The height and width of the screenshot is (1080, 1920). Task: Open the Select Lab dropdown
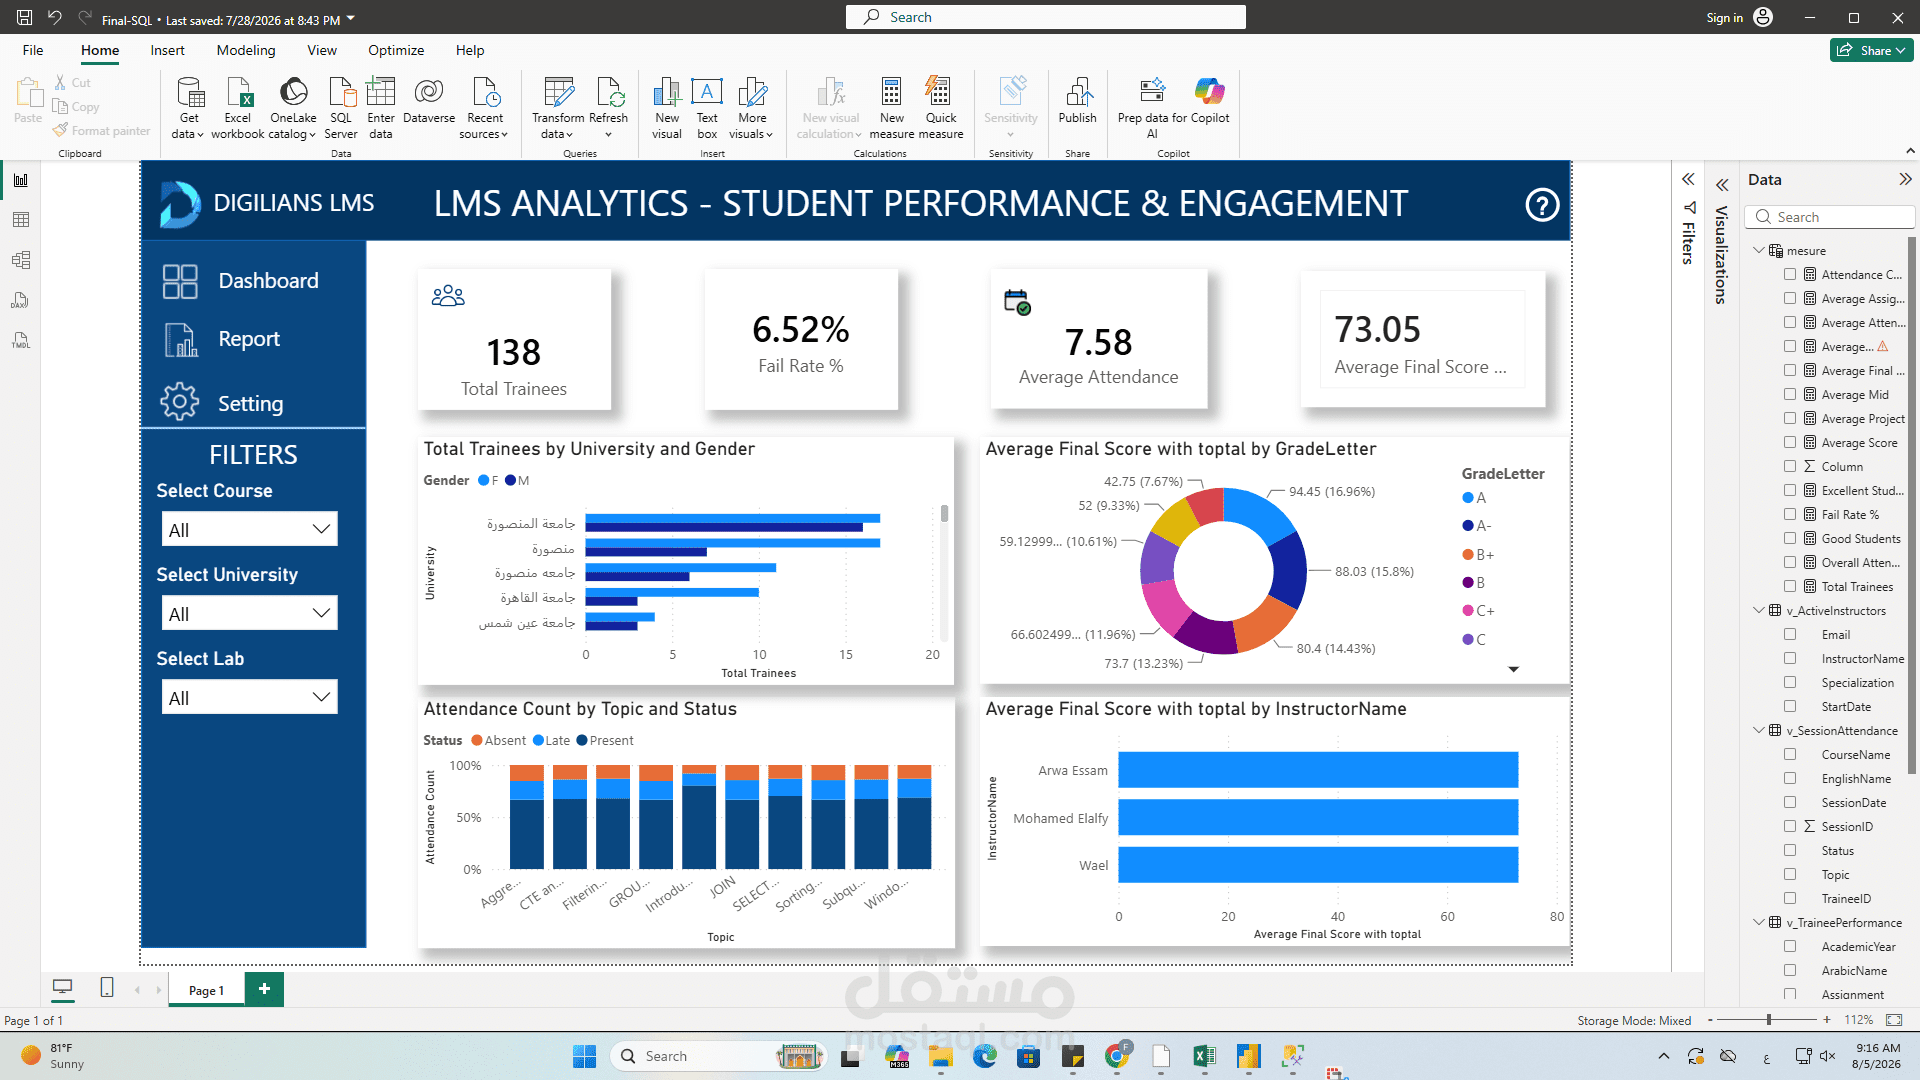click(x=249, y=697)
